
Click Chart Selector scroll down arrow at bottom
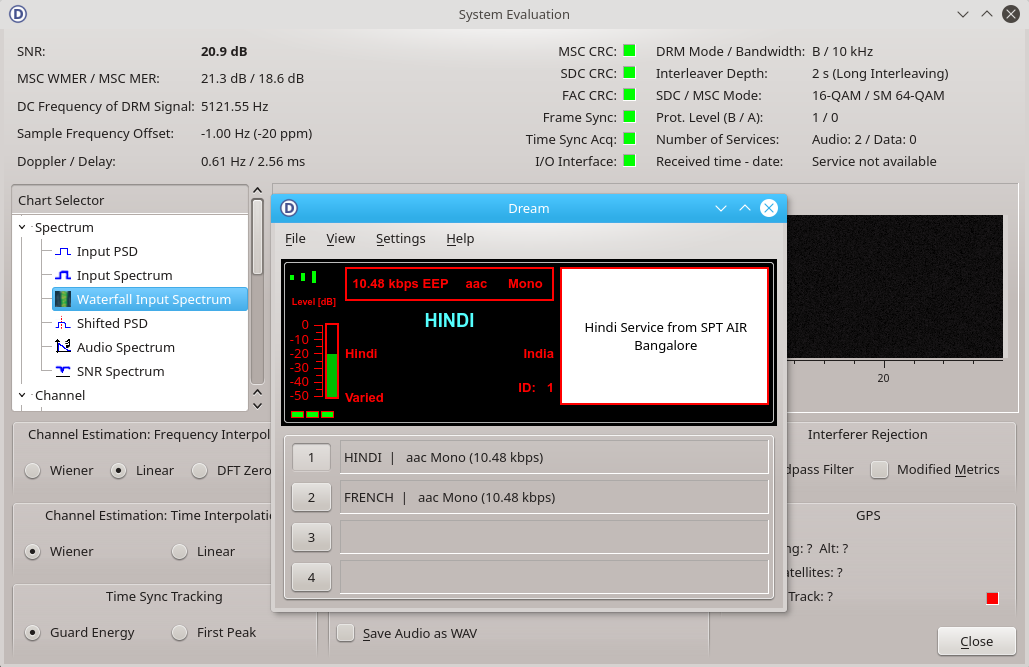[x=257, y=406]
